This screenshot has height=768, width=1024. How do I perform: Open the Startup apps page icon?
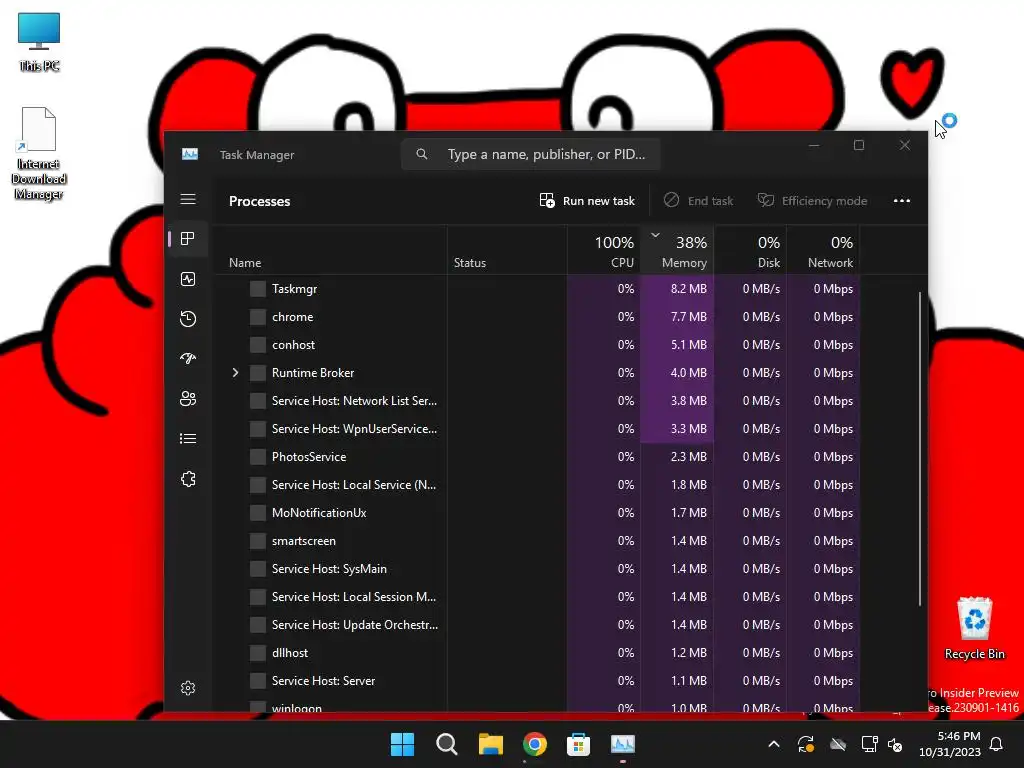pyautogui.click(x=188, y=359)
